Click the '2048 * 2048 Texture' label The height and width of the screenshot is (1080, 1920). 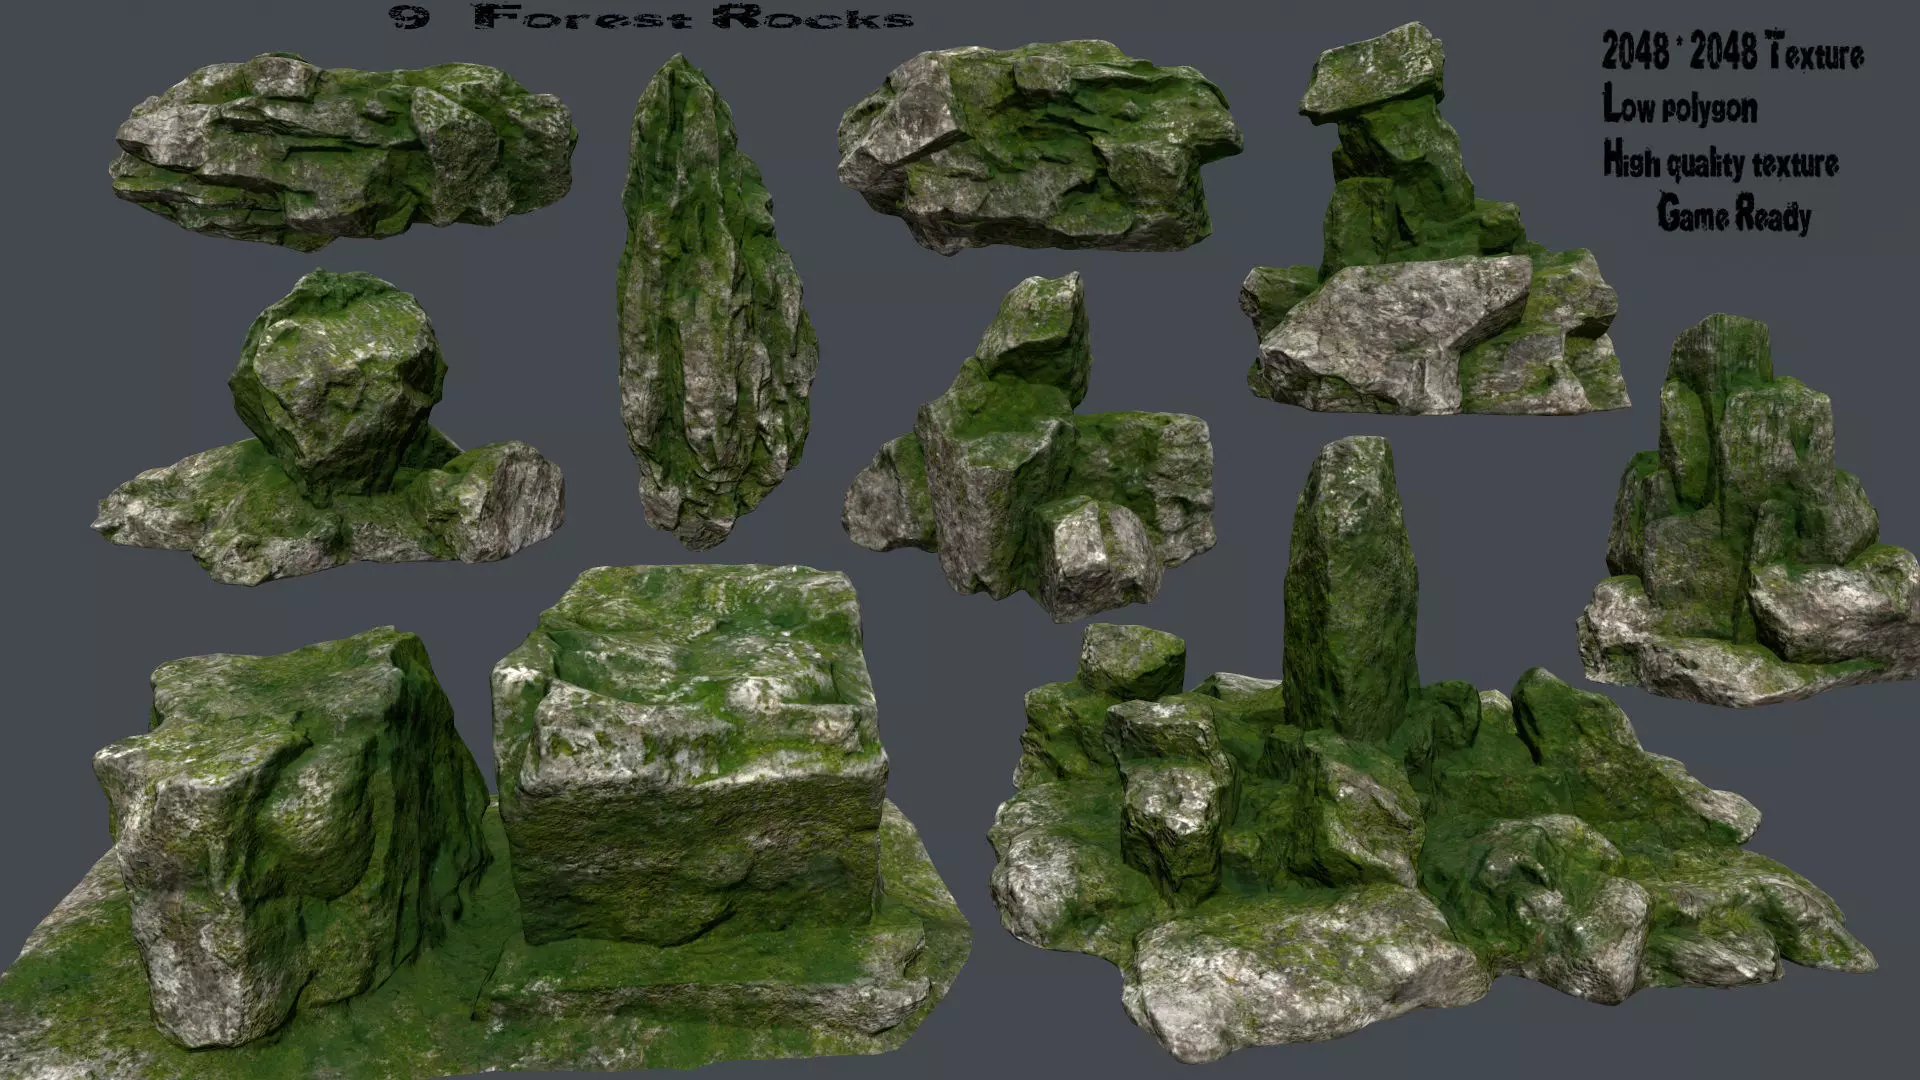[x=1733, y=51]
